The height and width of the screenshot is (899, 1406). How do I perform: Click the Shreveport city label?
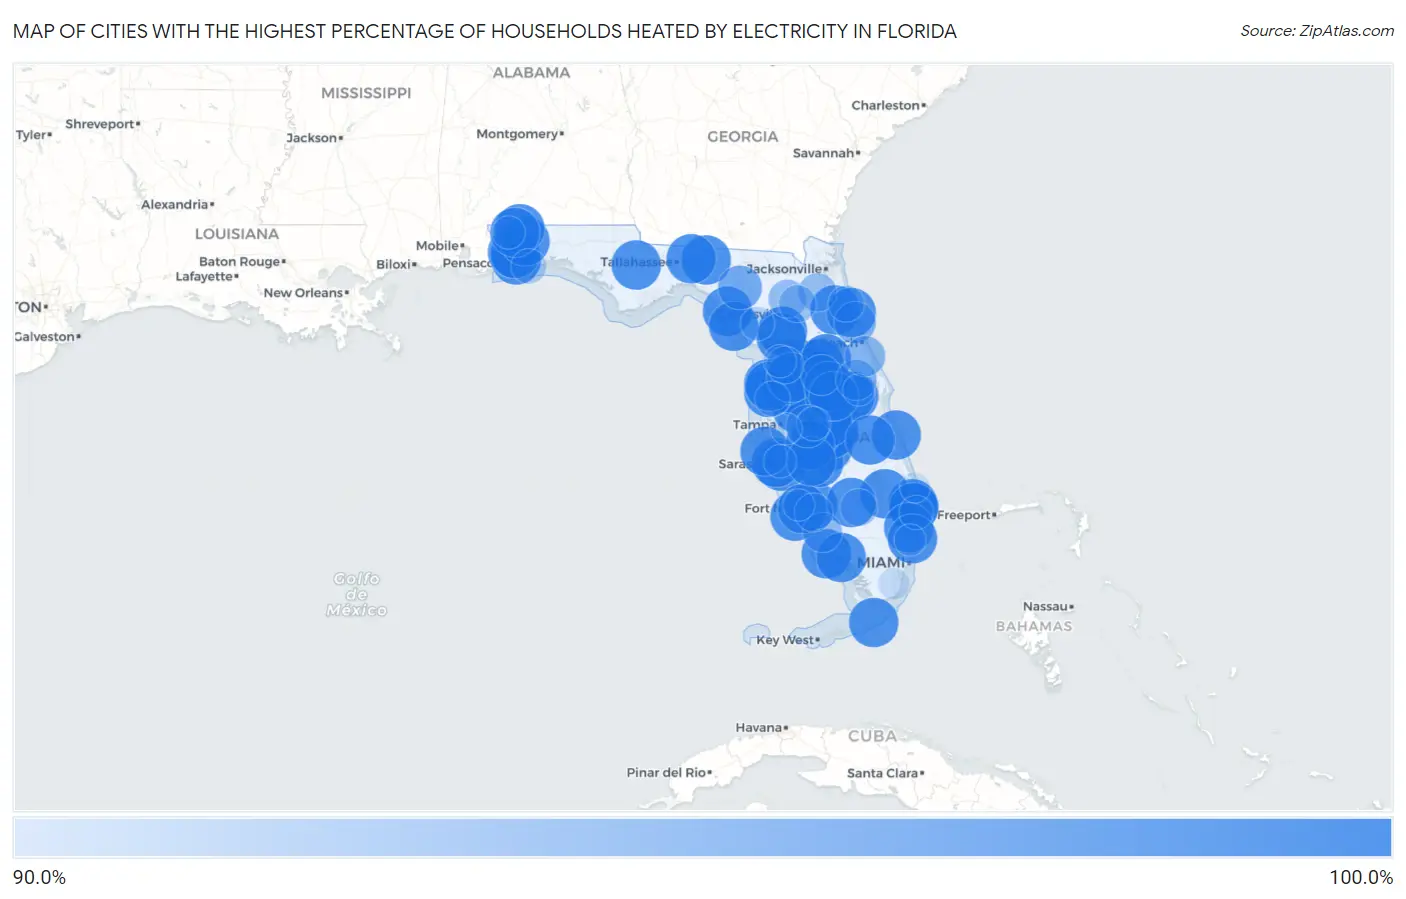click(x=103, y=124)
